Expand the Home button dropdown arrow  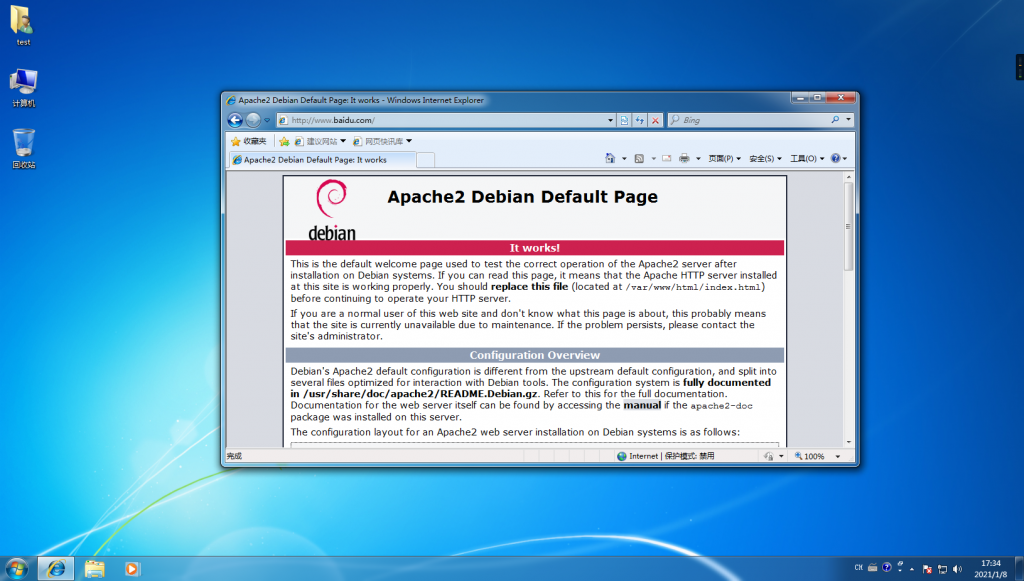tap(624, 159)
